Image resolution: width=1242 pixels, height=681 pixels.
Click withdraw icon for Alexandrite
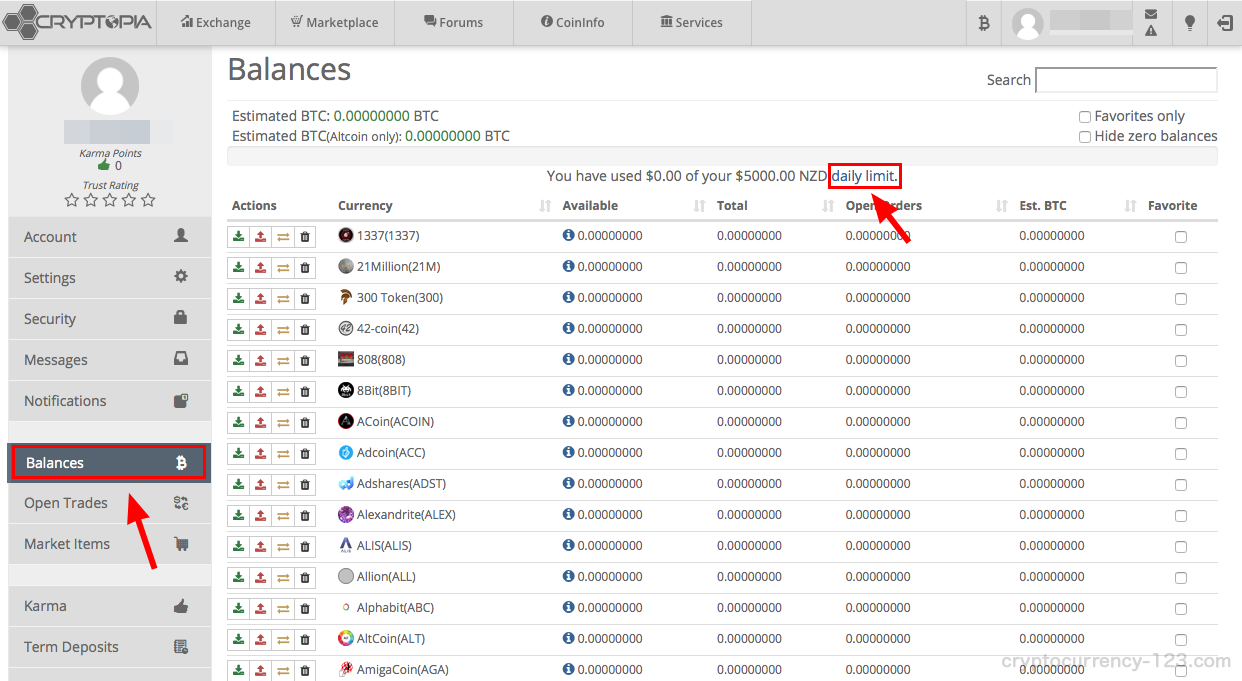(260, 516)
